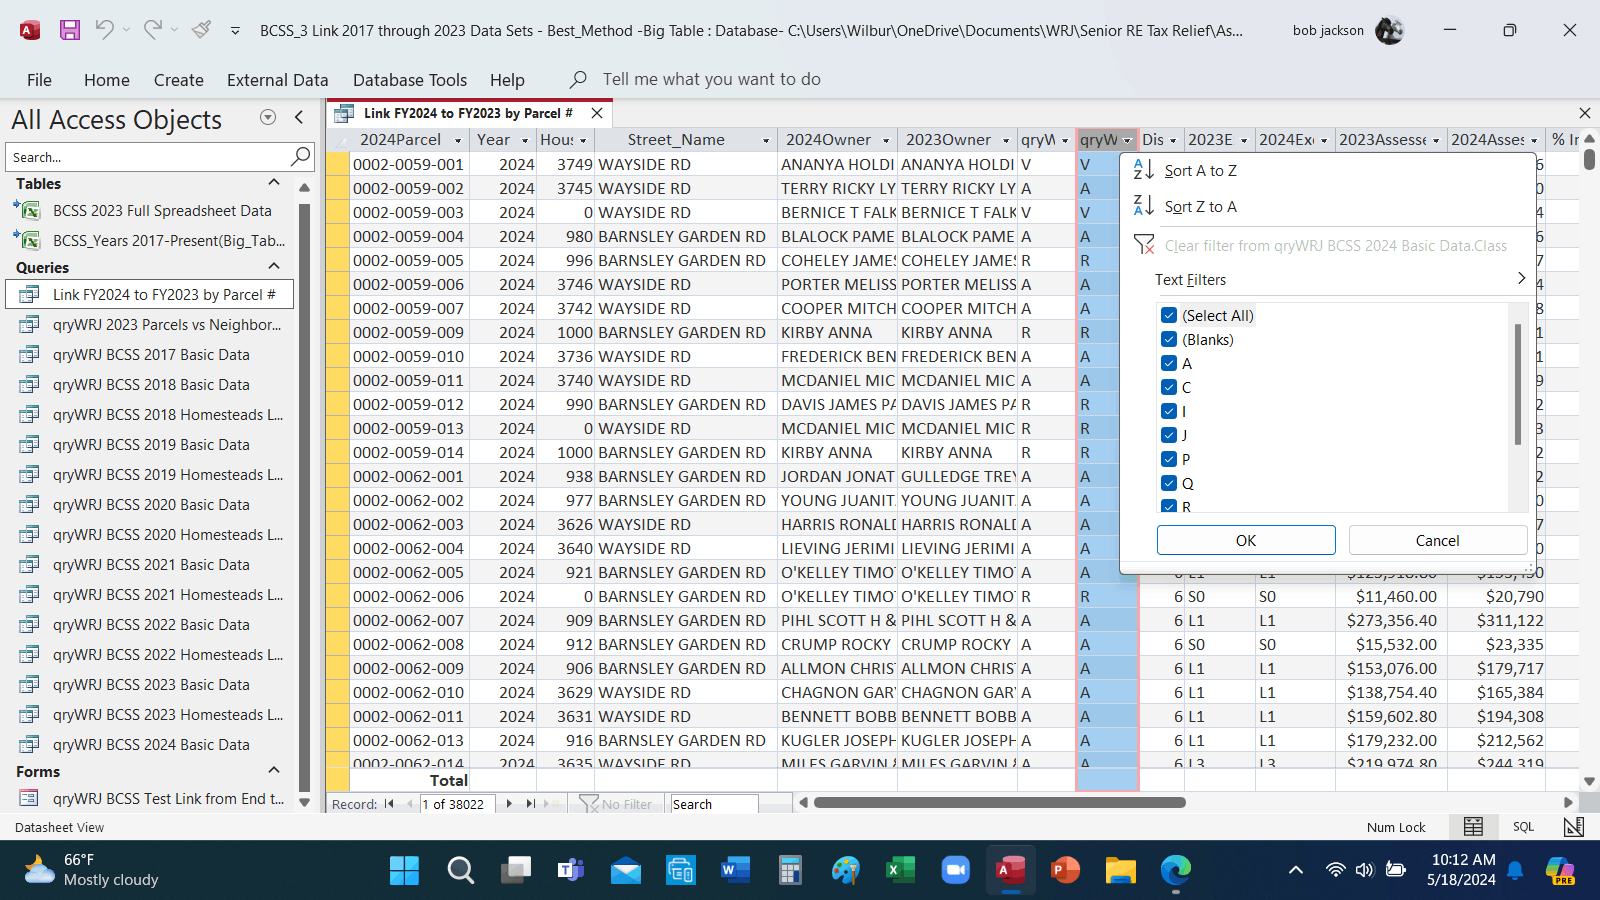This screenshot has width=1600, height=900.
Task: Open All Access Objects dropdown menu
Action: click(x=268, y=118)
